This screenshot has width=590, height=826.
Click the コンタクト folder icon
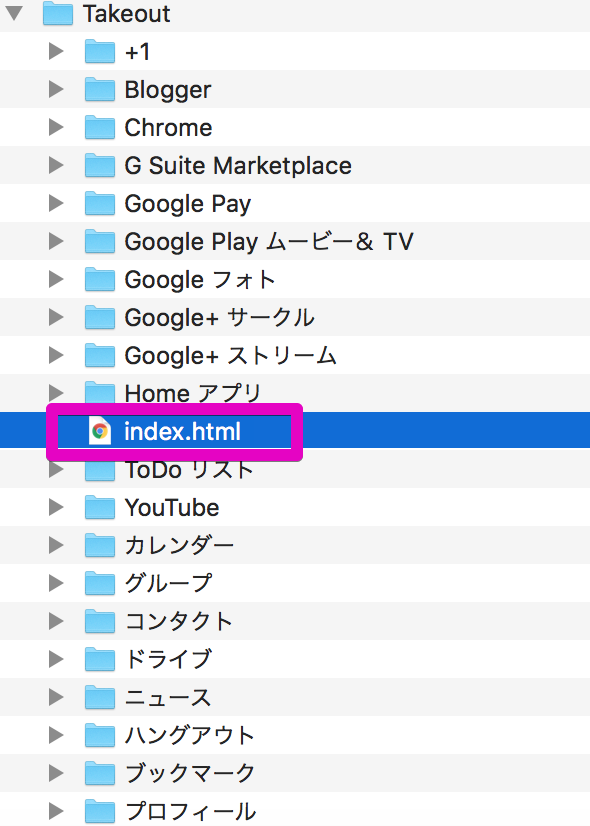100,621
